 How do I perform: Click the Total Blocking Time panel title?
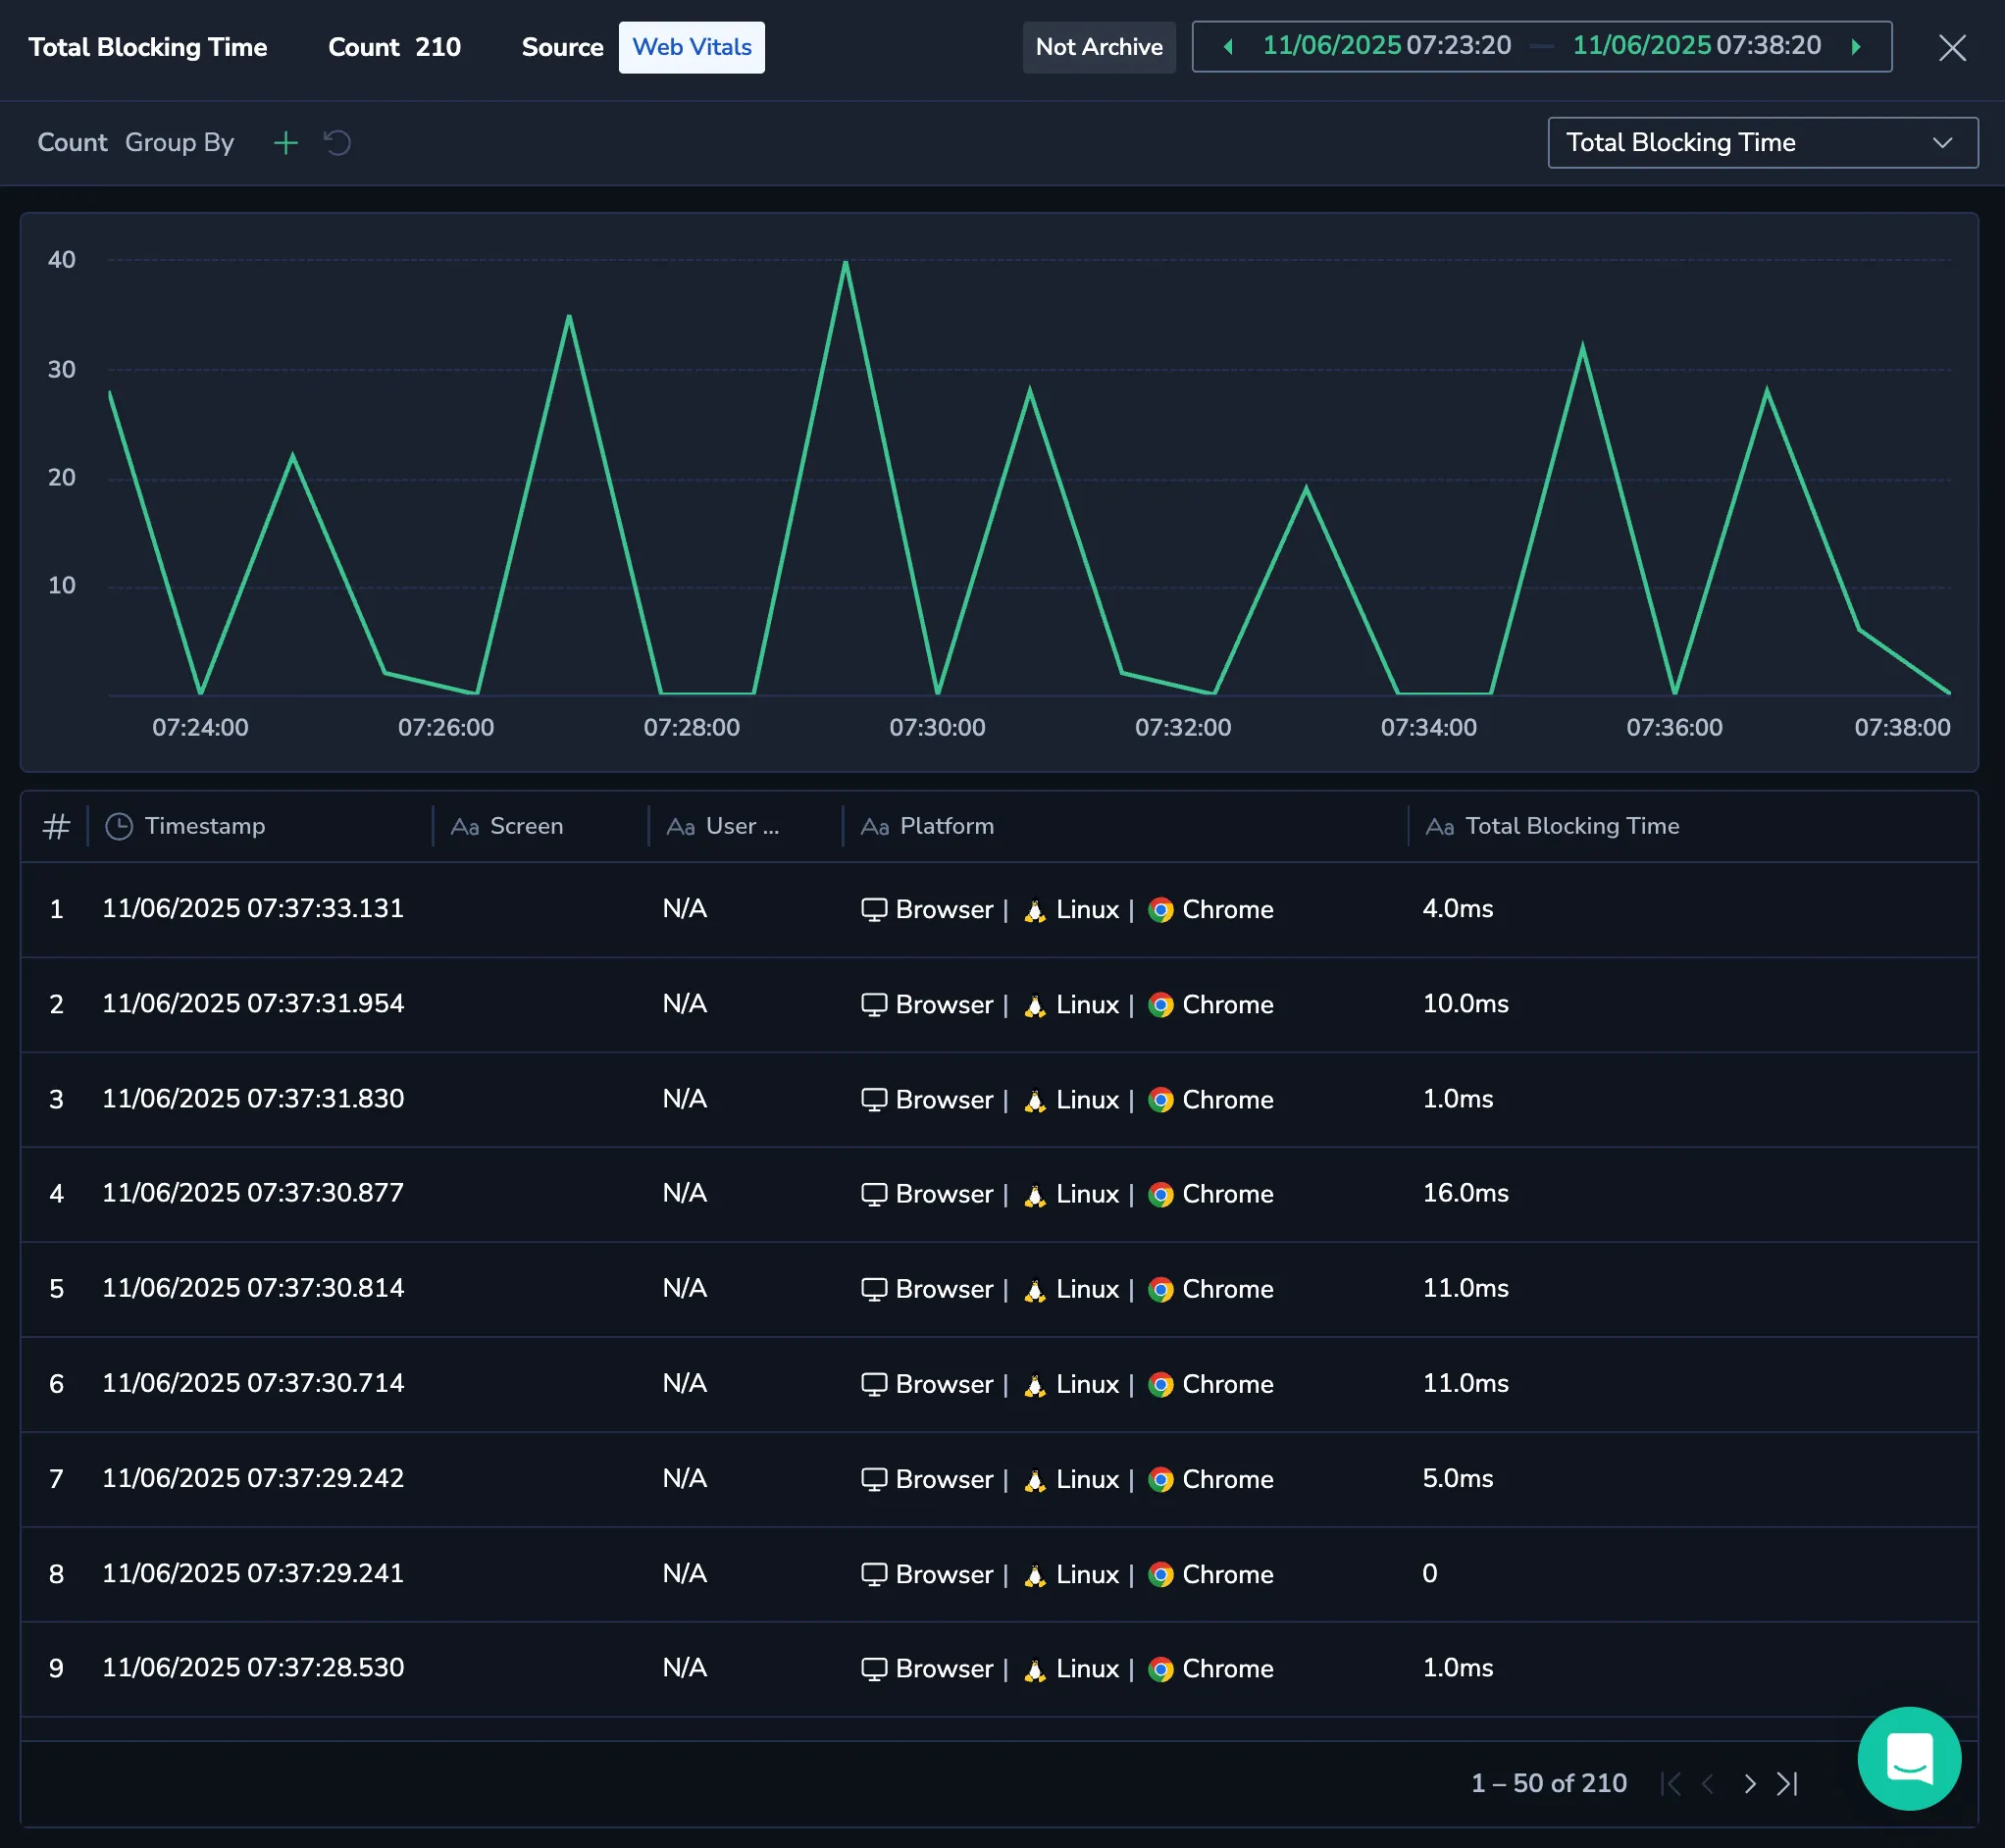tap(148, 47)
